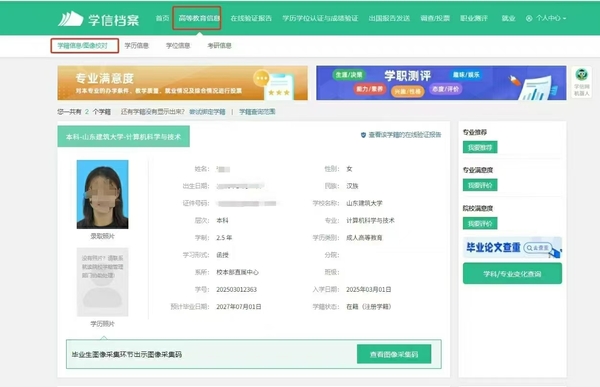Click the 入学日期 value 2025年03月01日
This screenshot has height=387, width=600.
coord(369,289)
